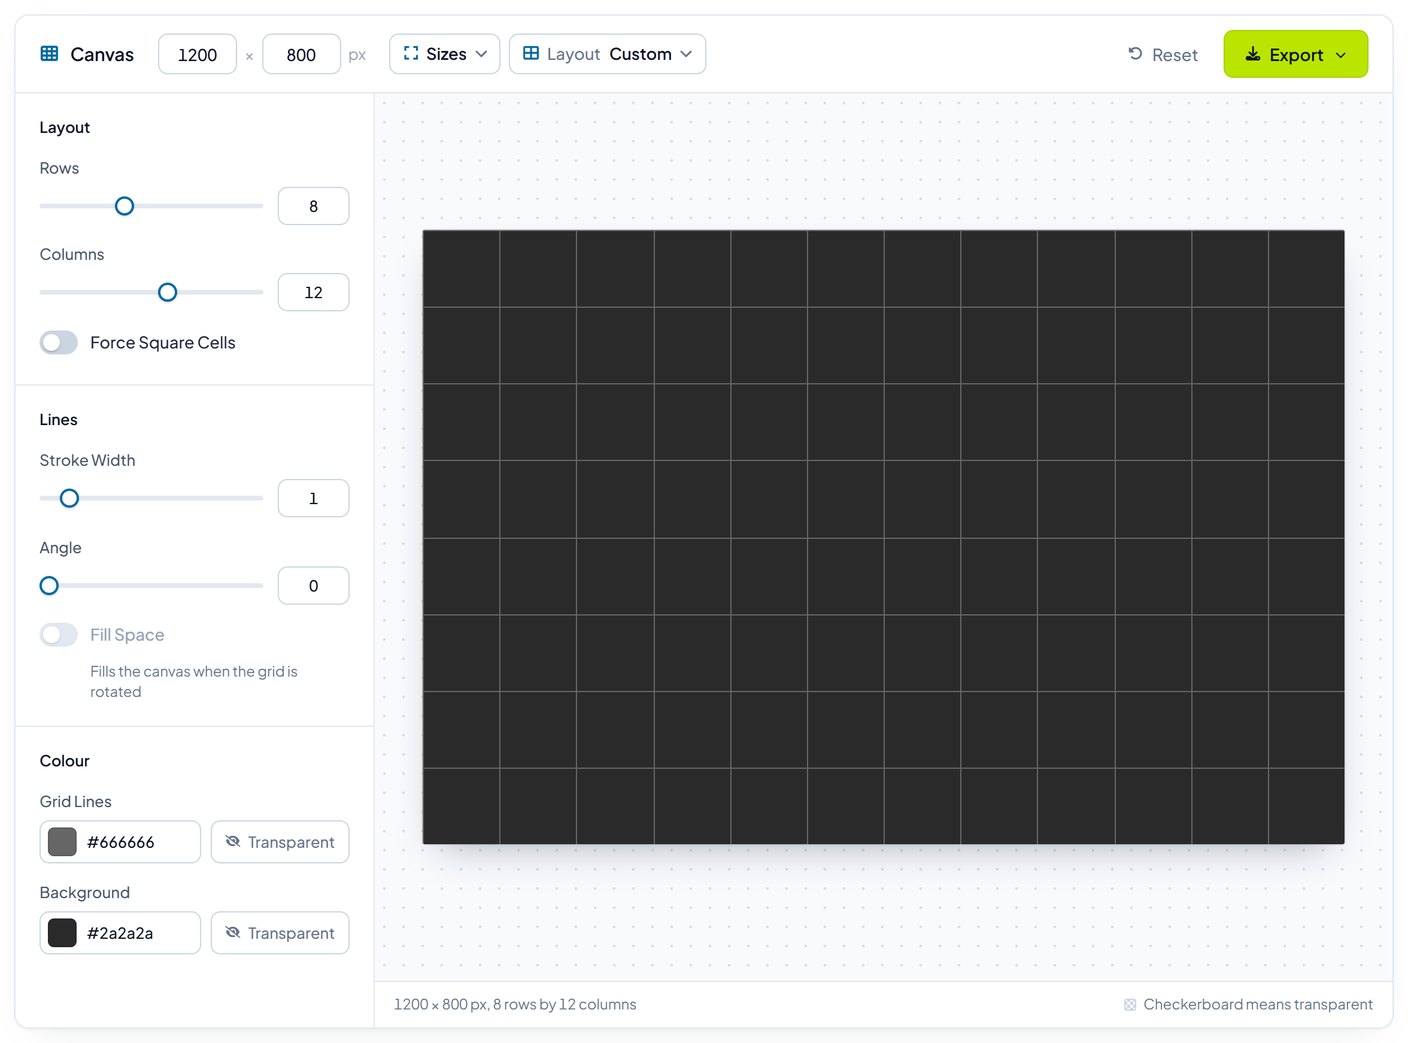Click the "Colour" section heading

tap(65, 761)
